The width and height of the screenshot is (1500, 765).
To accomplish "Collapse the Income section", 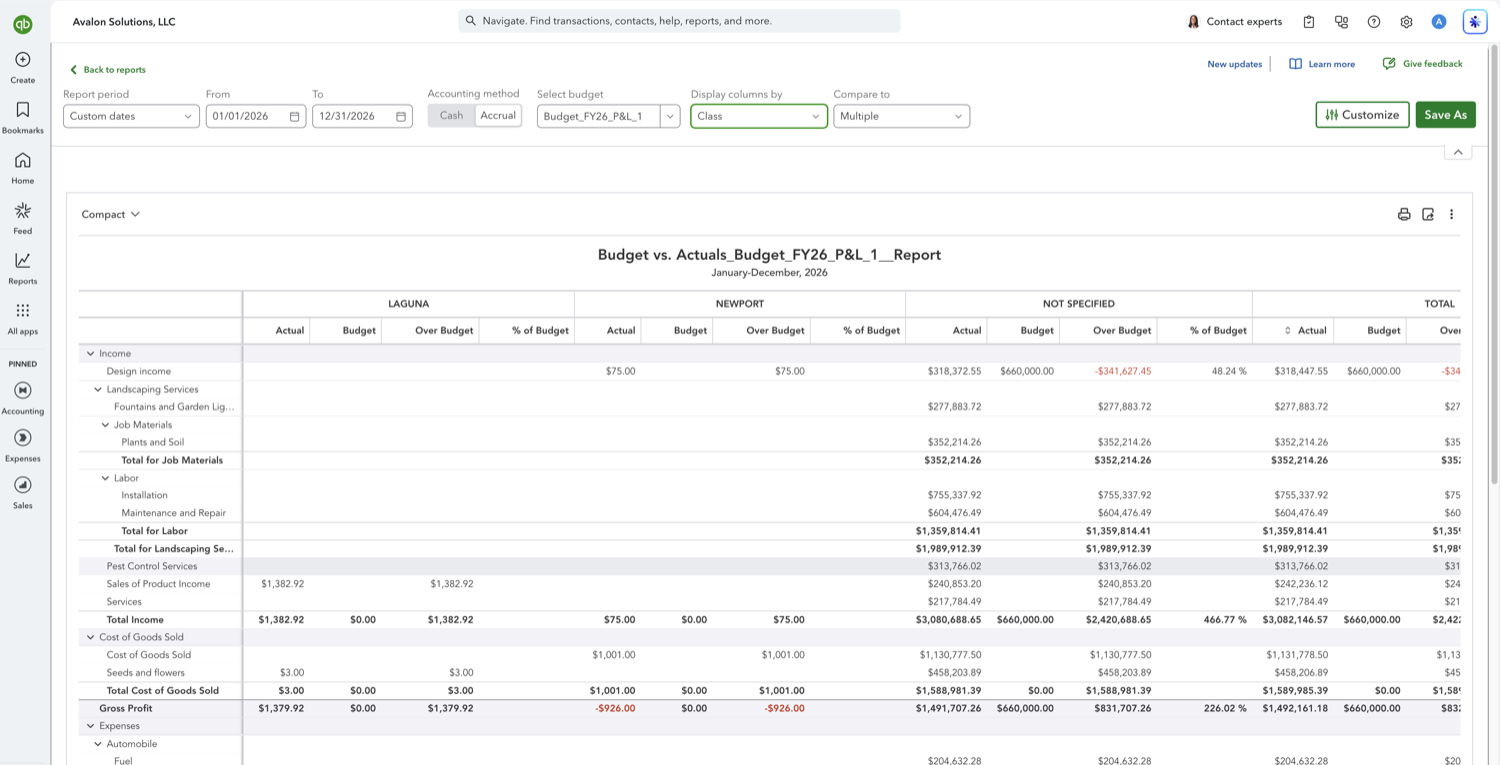I will (90, 354).
